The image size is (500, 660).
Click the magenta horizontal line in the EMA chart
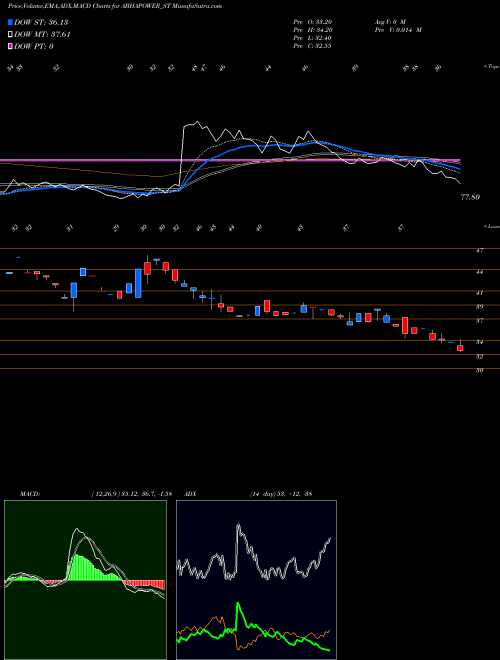[x=230, y=160]
